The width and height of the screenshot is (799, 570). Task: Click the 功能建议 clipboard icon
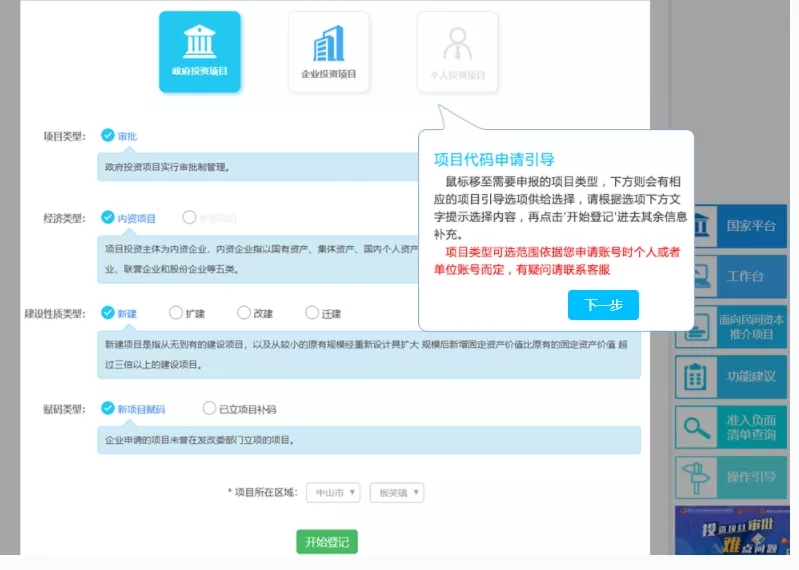coord(695,377)
